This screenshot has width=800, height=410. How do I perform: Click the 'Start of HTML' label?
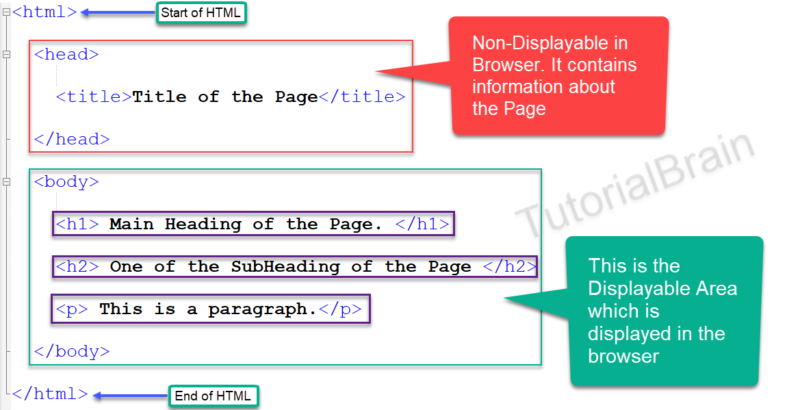201,13
